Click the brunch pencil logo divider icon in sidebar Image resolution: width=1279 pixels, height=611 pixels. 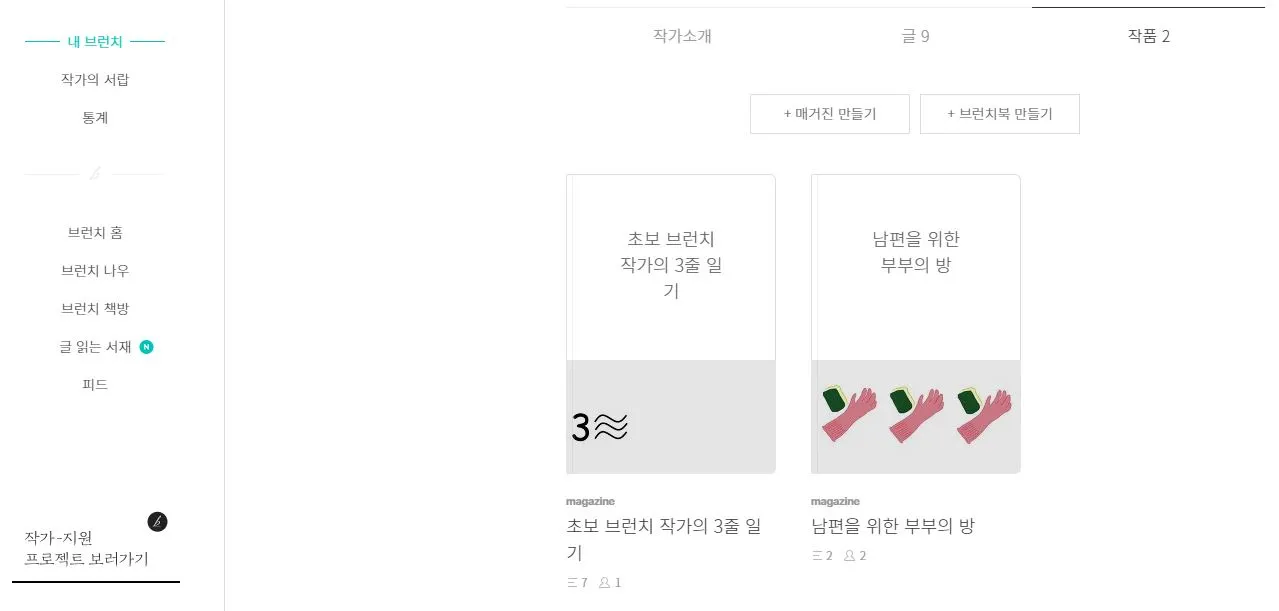[x=95, y=172]
